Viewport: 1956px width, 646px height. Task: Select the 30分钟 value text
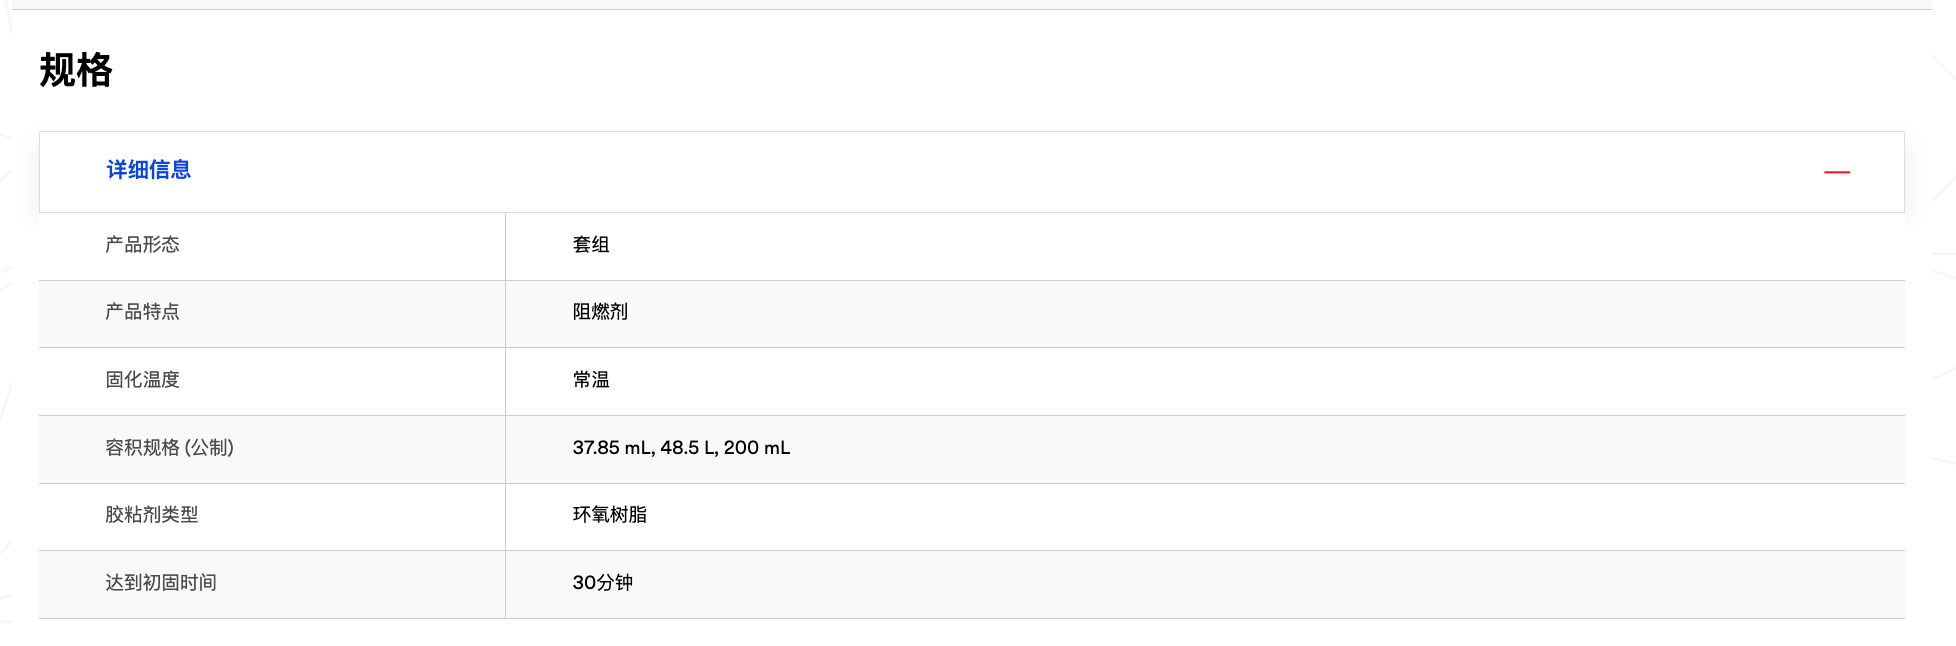[x=602, y=583]
